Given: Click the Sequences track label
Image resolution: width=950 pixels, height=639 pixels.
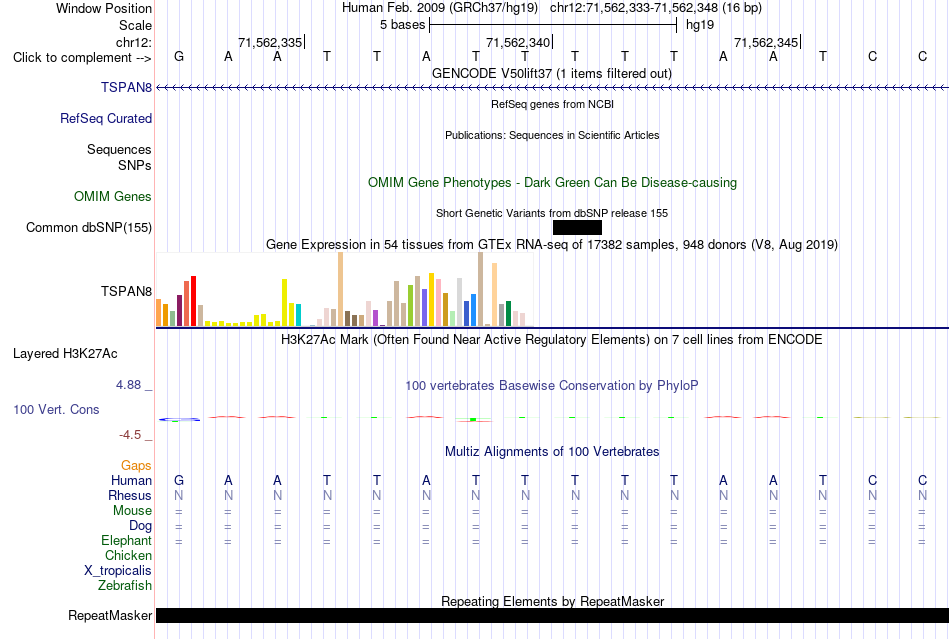Looking at the screenshot, I should 119,150.
